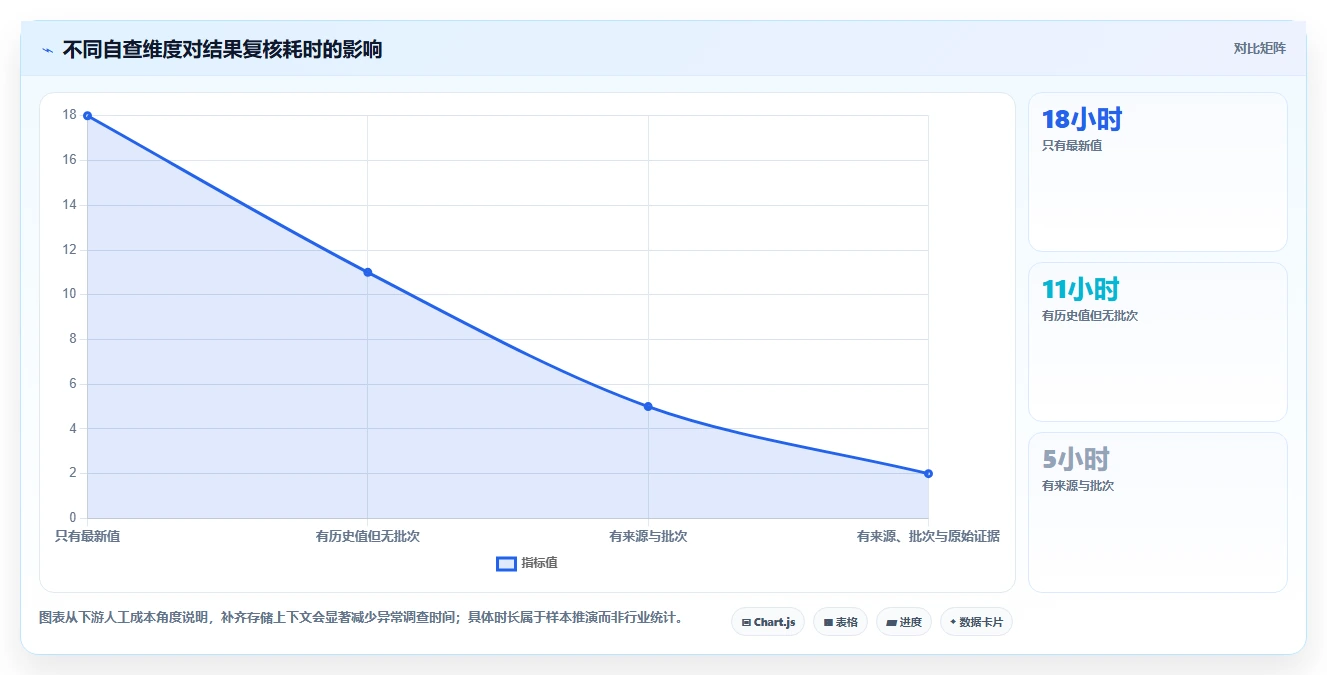Click the x-axis label 有历史值但无批次

(368, 536)
